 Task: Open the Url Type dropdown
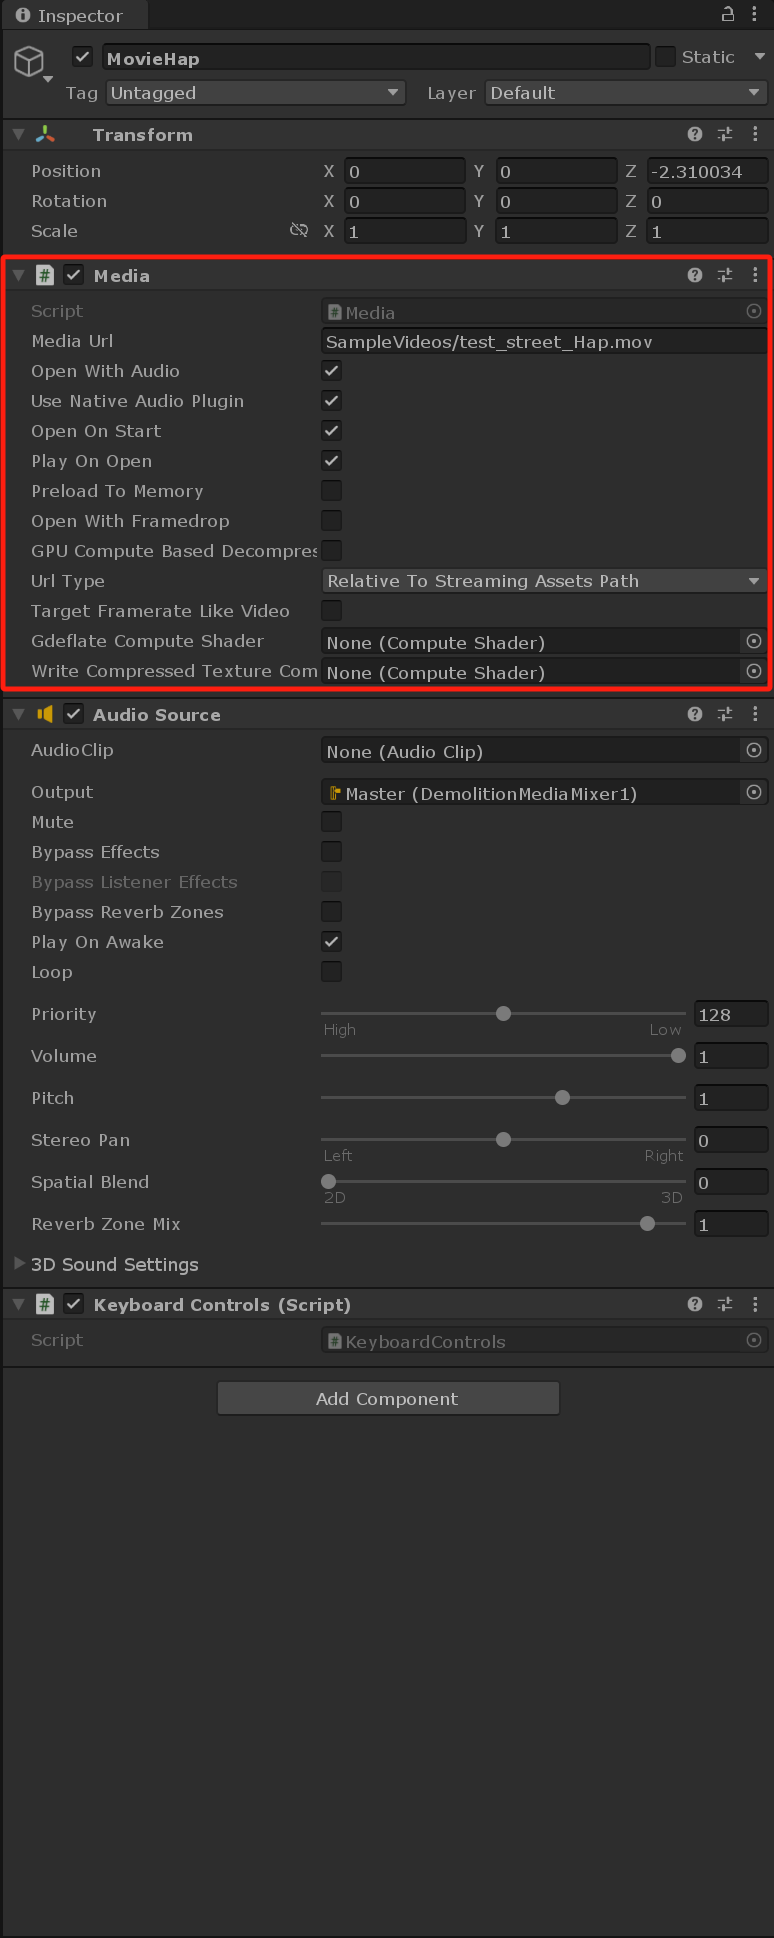tap(544, 581)
